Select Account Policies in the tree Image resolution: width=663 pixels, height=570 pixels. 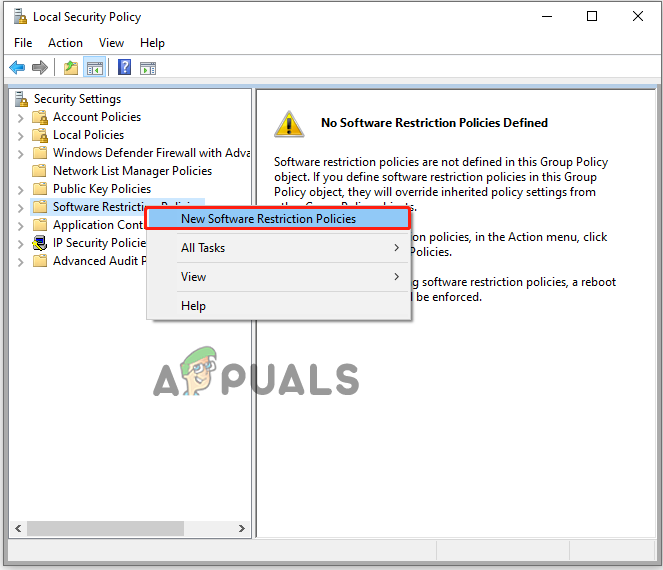97,117
